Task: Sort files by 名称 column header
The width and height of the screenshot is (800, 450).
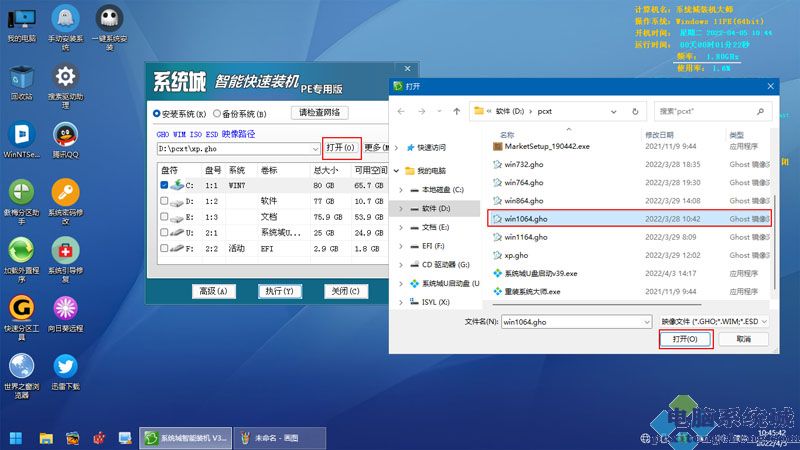Action: (507, 135)
